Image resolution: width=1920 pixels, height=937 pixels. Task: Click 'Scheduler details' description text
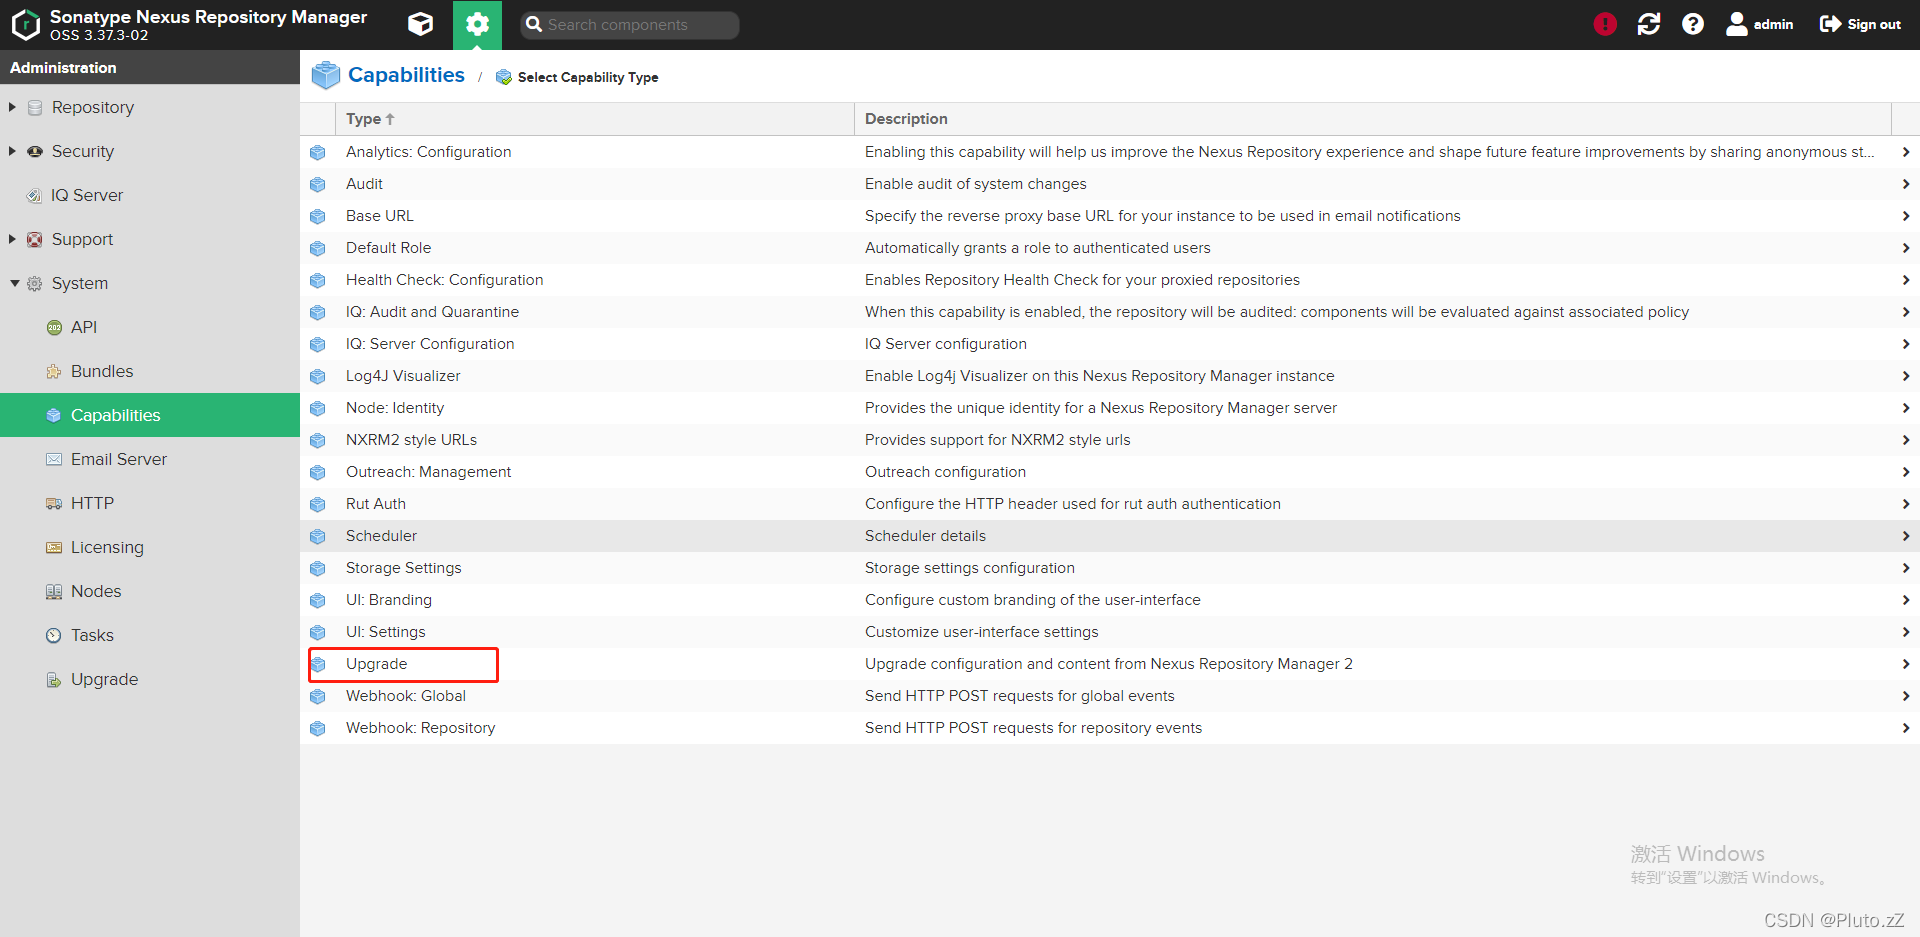[925, 536]
